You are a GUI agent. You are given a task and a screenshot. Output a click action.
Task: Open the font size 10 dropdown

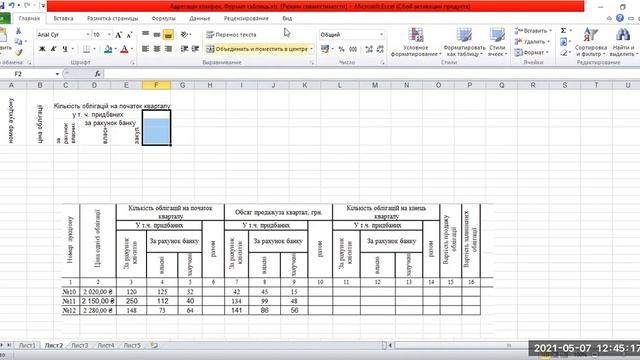pyautogui.click(x=109, y=35)
